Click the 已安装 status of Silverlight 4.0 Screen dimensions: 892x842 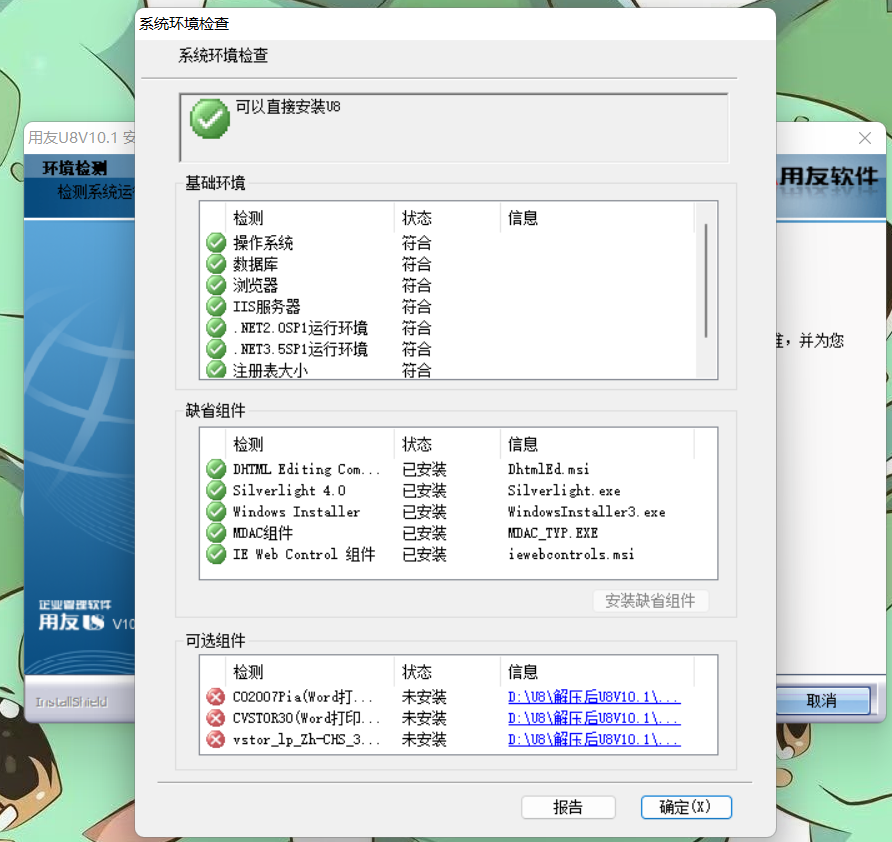(424, 490)
